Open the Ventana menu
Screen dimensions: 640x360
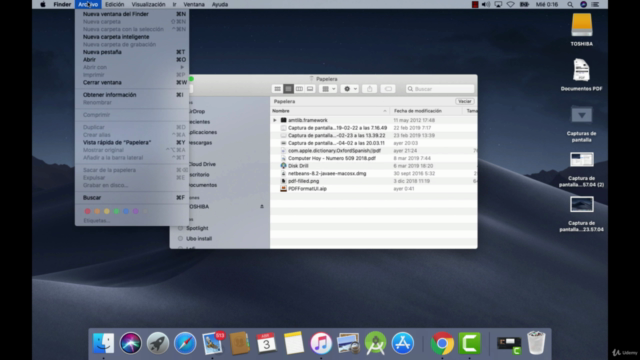pos(194,4)
